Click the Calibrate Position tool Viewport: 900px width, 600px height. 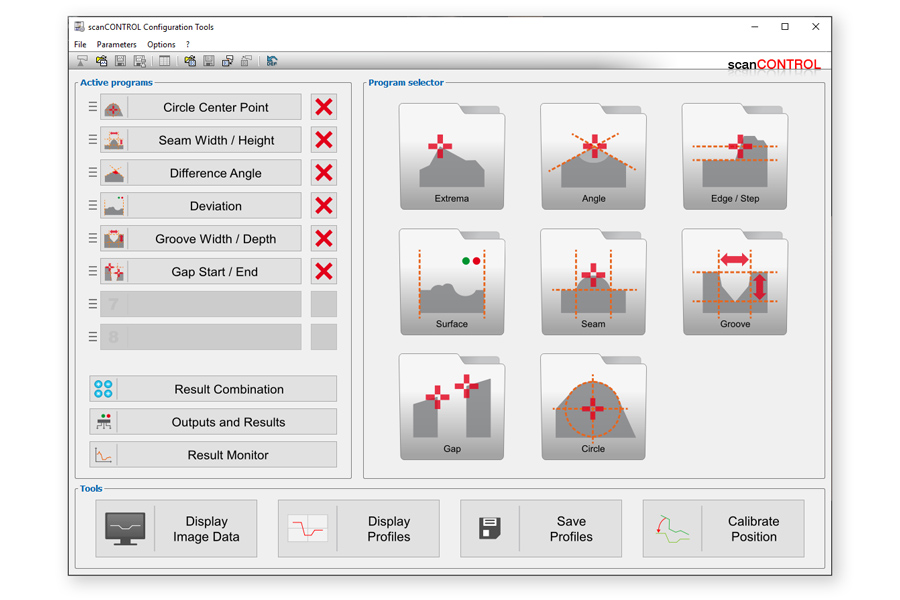(x=723, y=529)
